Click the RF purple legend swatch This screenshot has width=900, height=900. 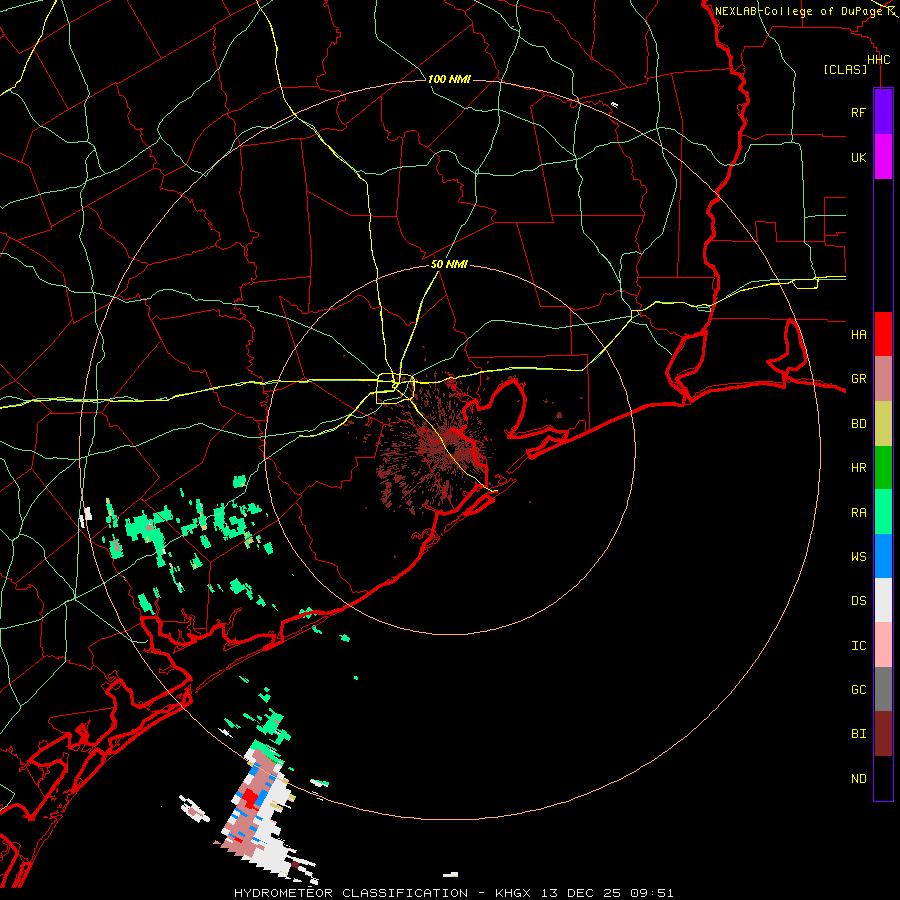883,112
